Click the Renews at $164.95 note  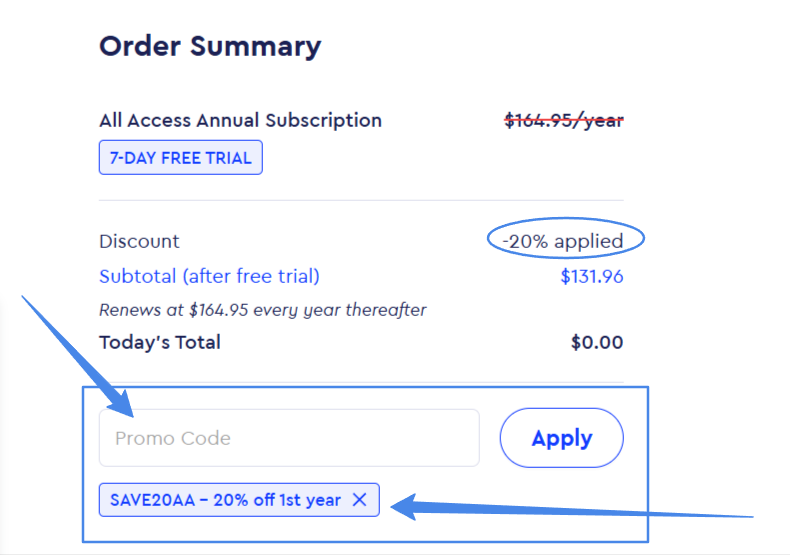pyautogui.click(x=263, y=310)
